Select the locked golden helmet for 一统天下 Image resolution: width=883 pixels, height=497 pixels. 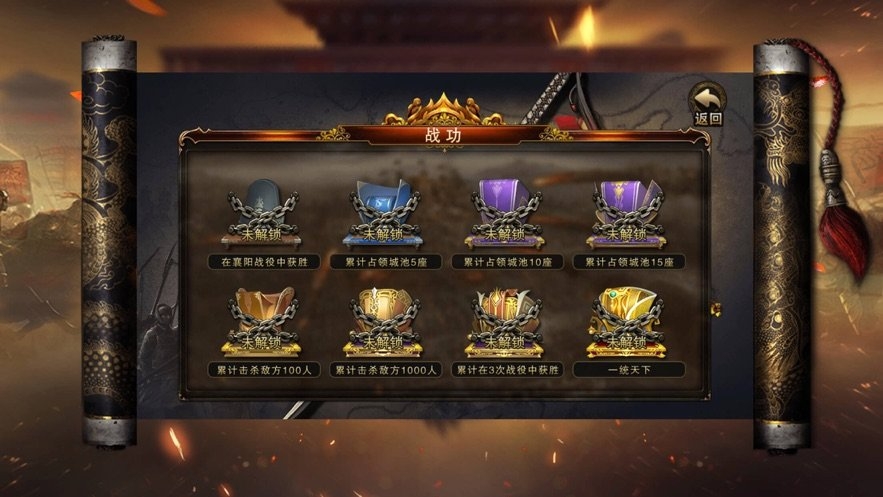tap(626, 322)
